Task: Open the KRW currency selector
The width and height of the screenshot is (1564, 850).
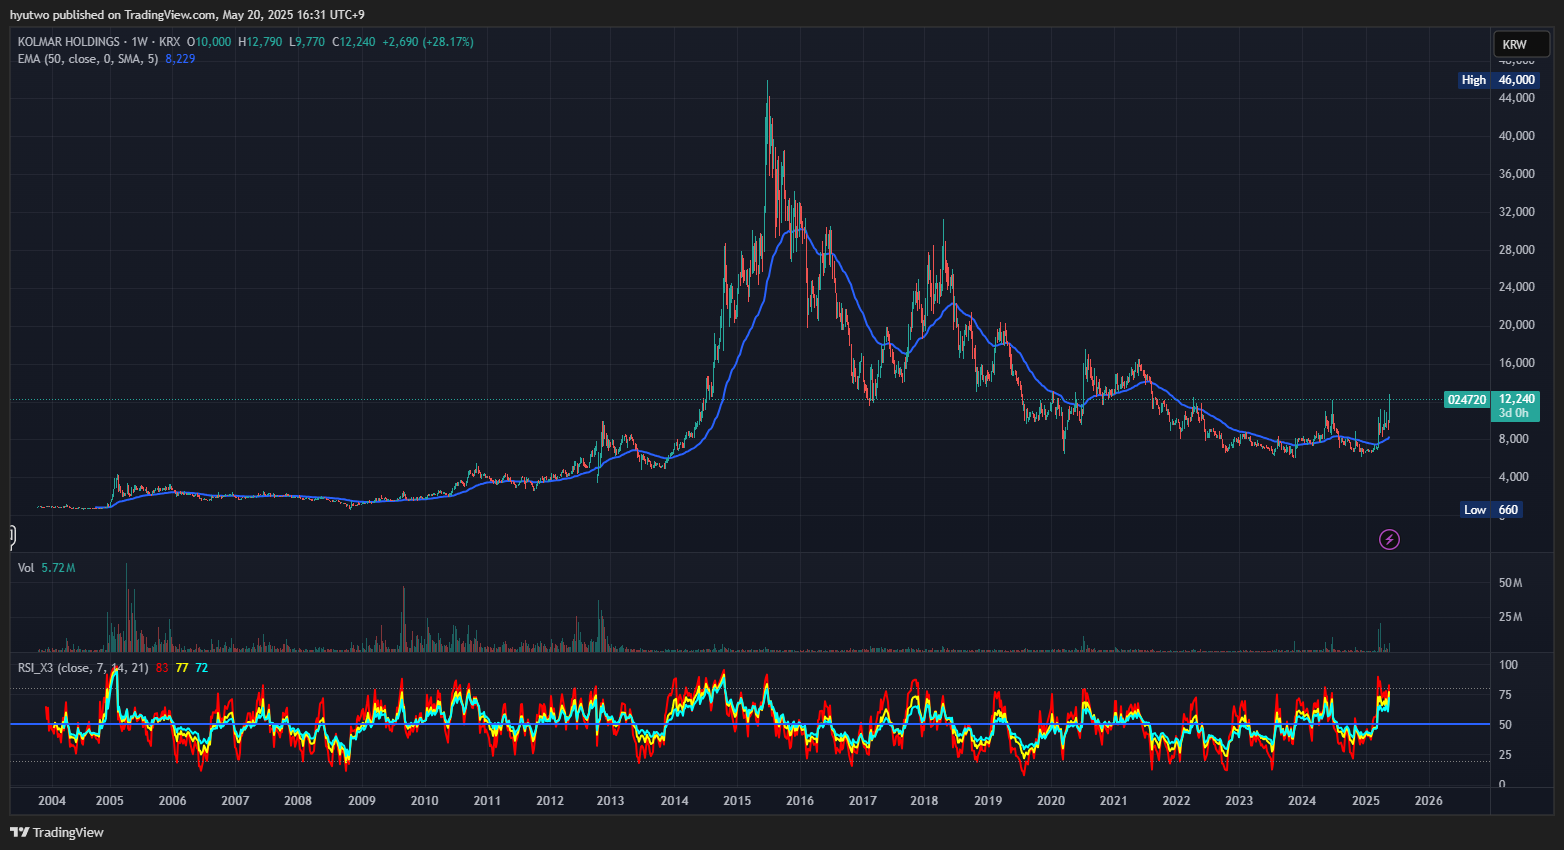Action: pyautogui.click(x=1521, y=44)
